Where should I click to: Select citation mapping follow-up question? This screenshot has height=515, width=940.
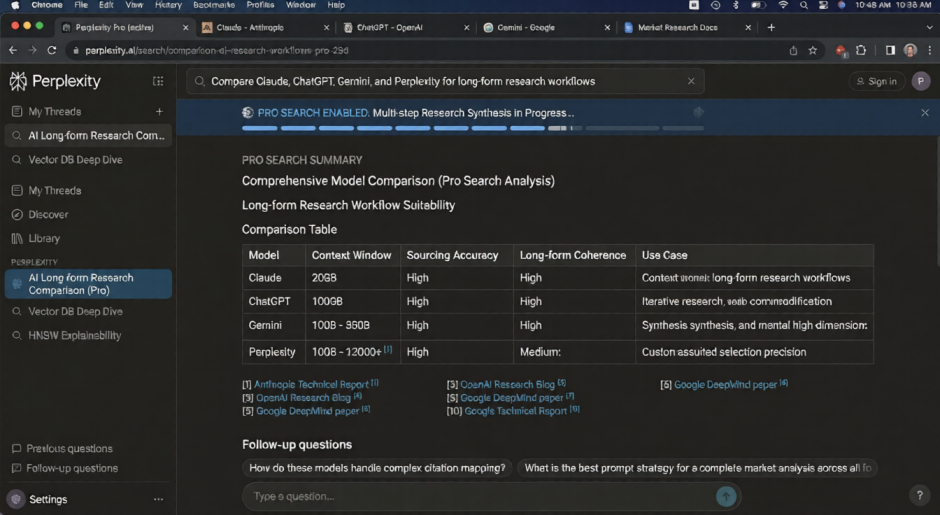click(377, 468)
